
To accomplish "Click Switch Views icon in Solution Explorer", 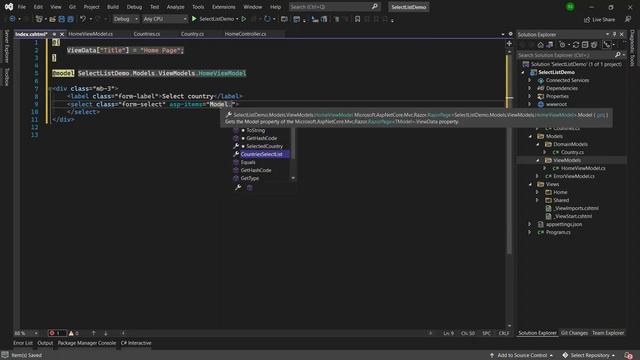I will tap(550, 45).
